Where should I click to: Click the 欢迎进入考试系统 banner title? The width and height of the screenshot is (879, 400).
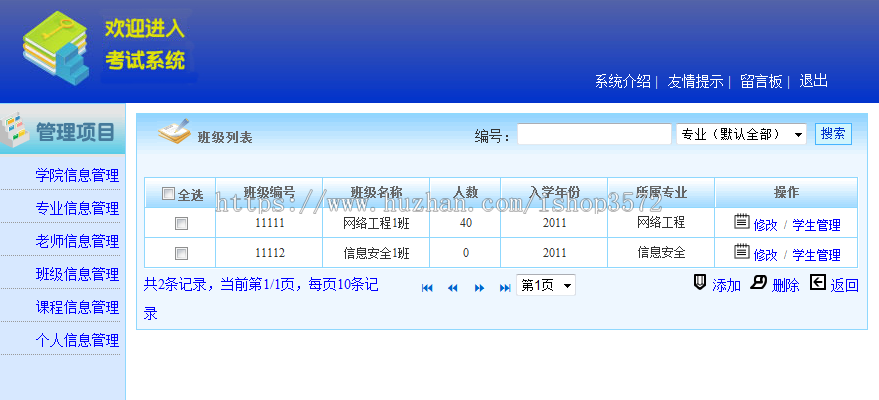tap(145, 44)
